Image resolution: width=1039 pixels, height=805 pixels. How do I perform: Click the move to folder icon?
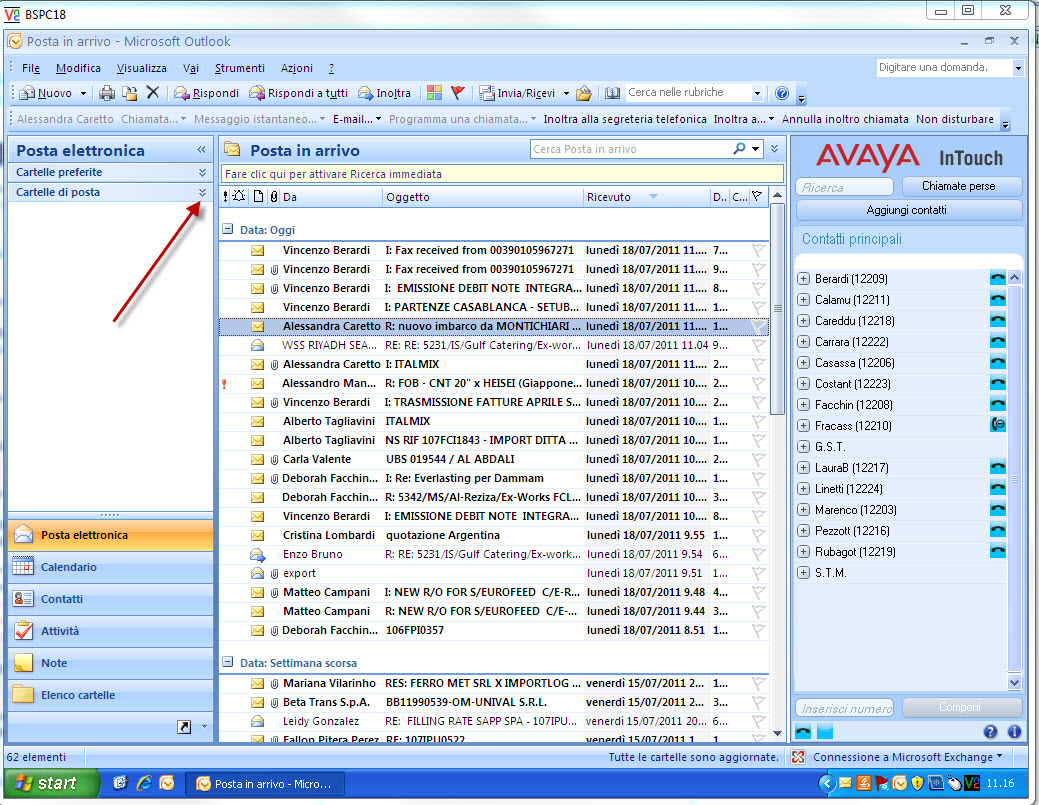130,93
